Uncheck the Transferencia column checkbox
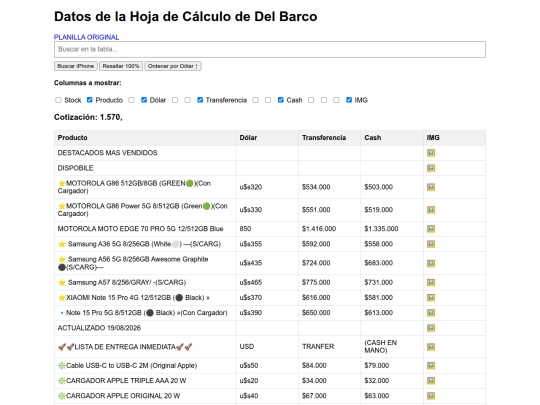The image size is (540, 405). (200, 100)
